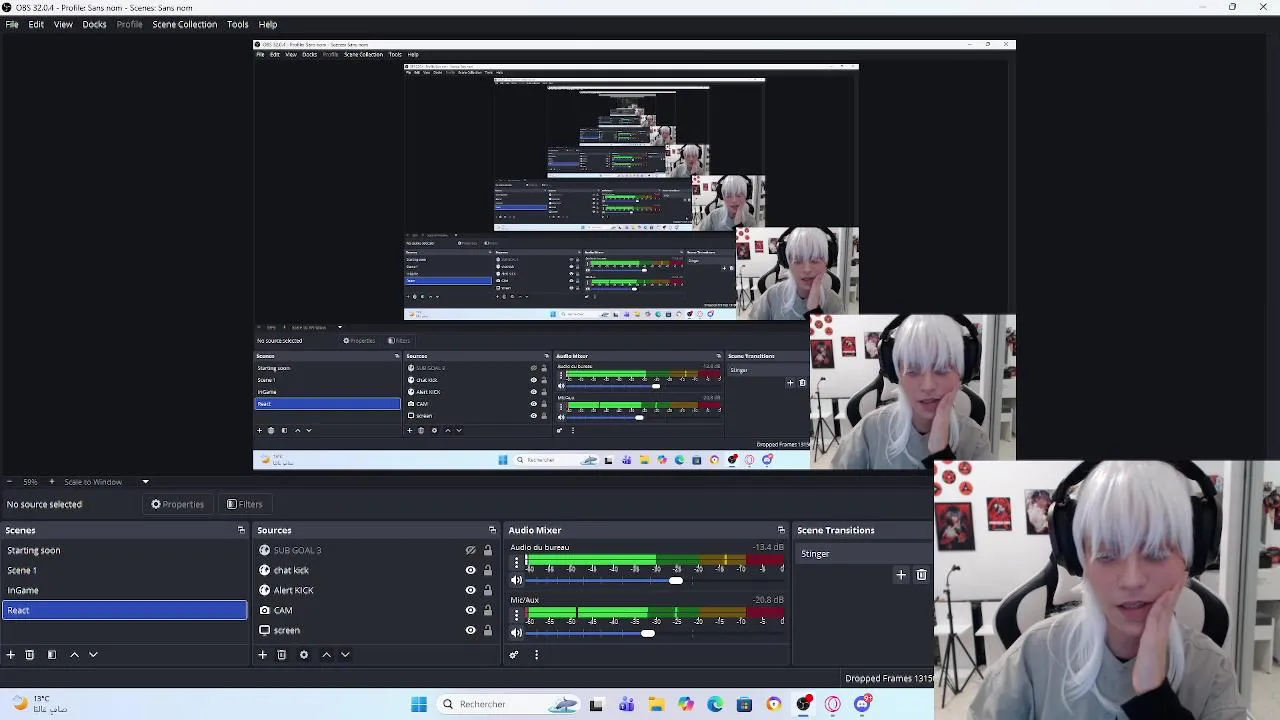Open Mic/Aux three-dot options menu
1280x720 pixels.
pyautogui.click(x=516, y=615)
